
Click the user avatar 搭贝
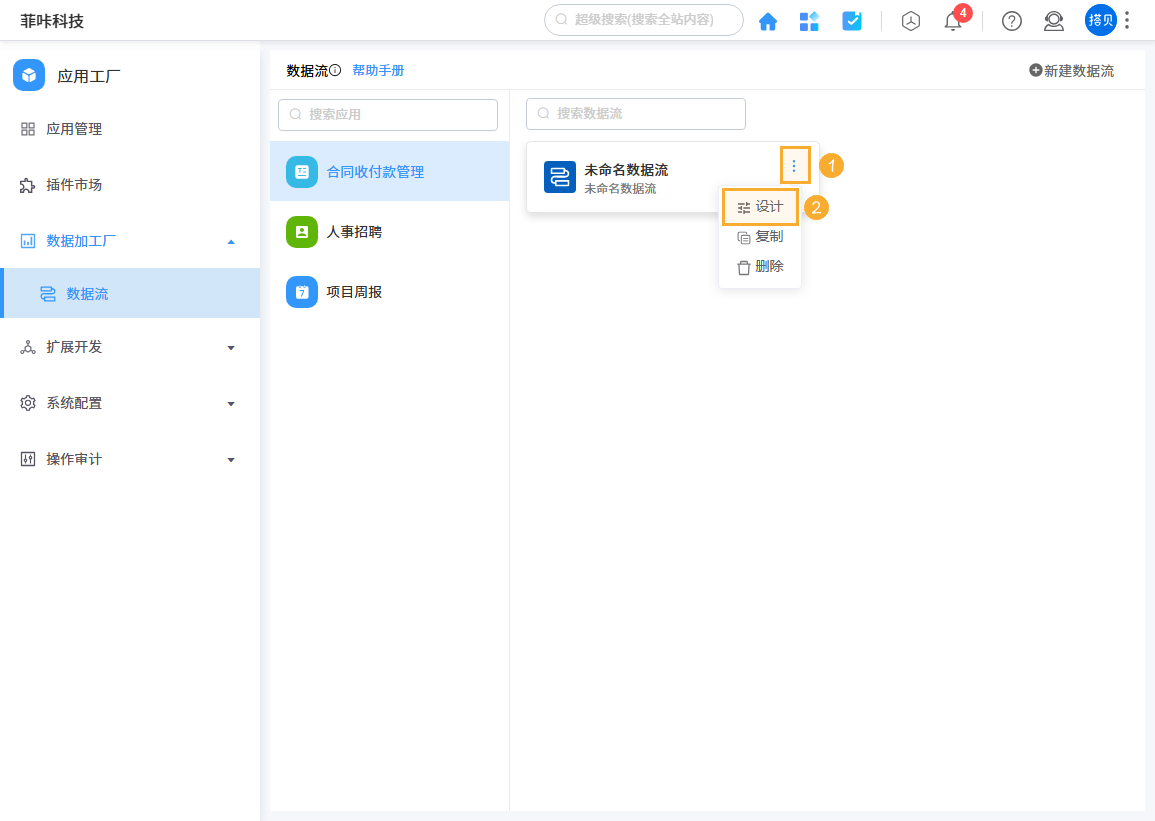click(1100, 20)
